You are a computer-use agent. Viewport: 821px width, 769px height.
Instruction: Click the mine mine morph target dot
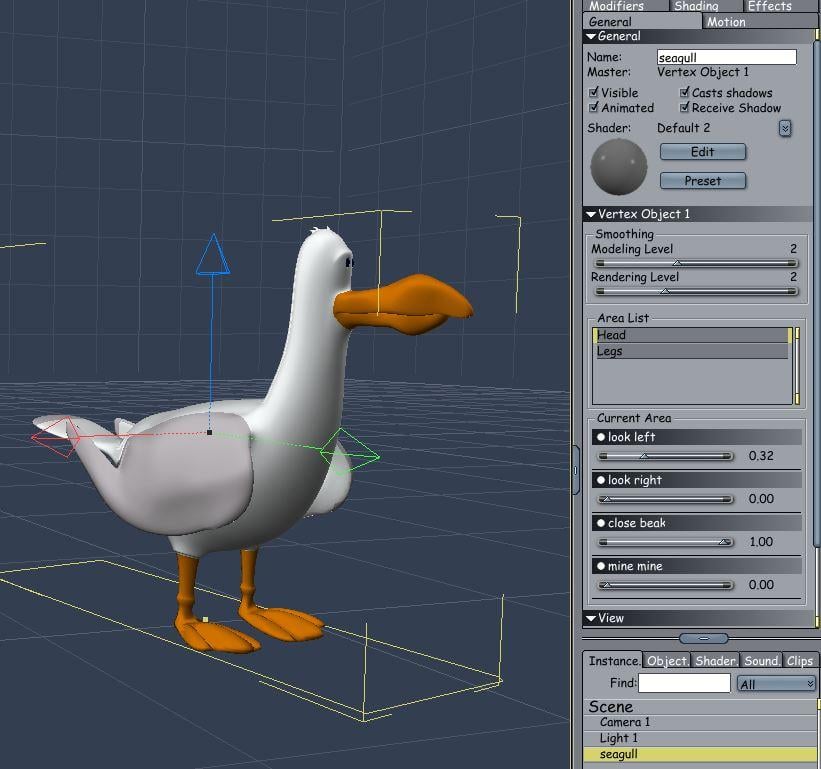tap(601, 565)
